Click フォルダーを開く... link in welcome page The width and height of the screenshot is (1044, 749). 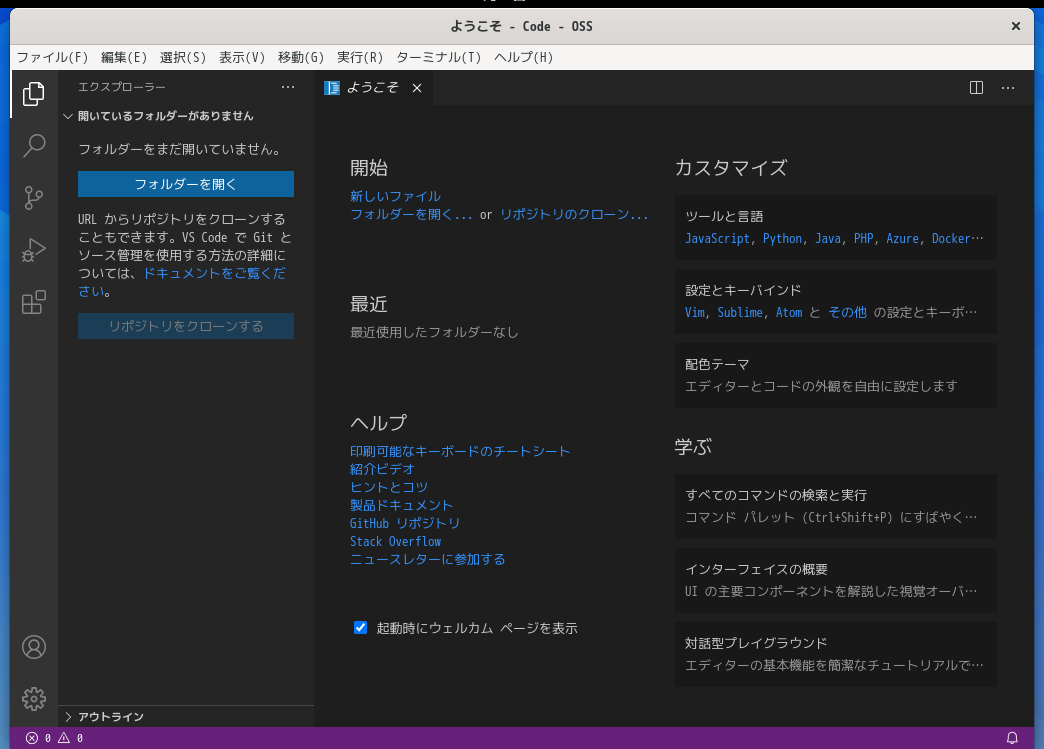[411, 214]
